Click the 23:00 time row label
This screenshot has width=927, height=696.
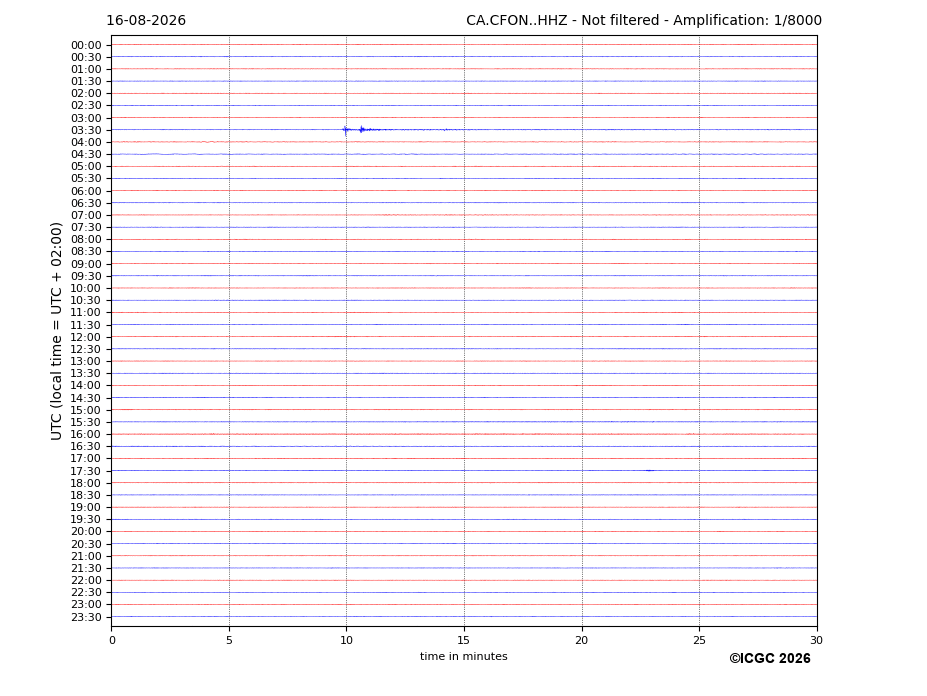coord(86,605)
